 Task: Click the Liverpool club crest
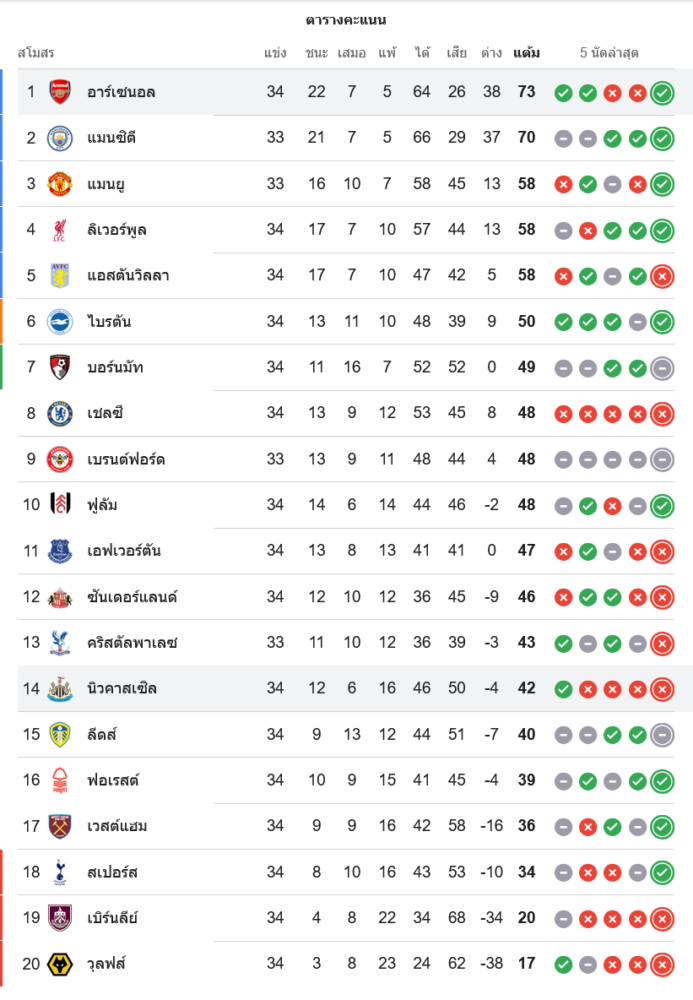(61, 230)
